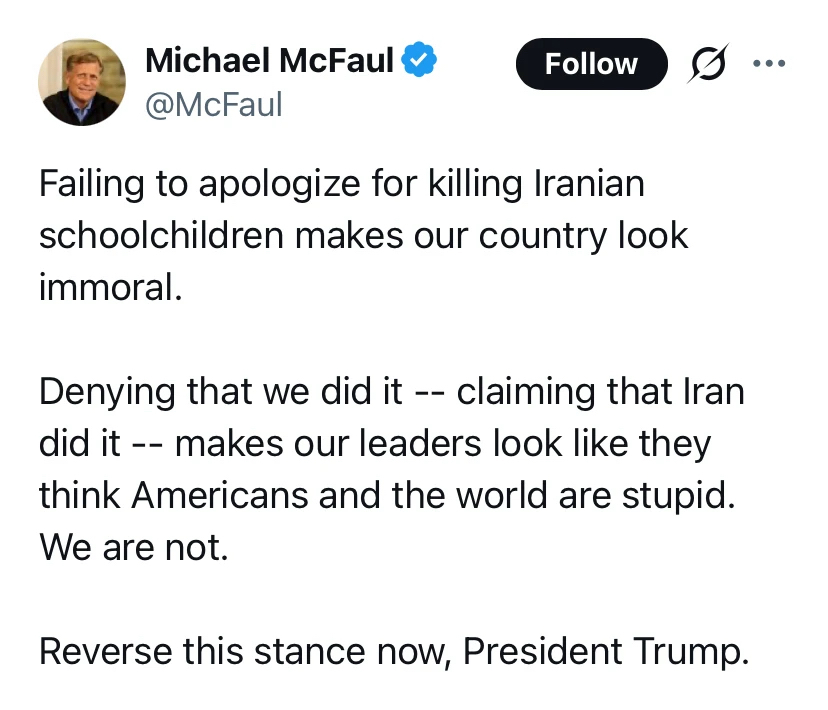
Task: Click the sentence 'We are not.'
Action: click(x=134, y=546)
